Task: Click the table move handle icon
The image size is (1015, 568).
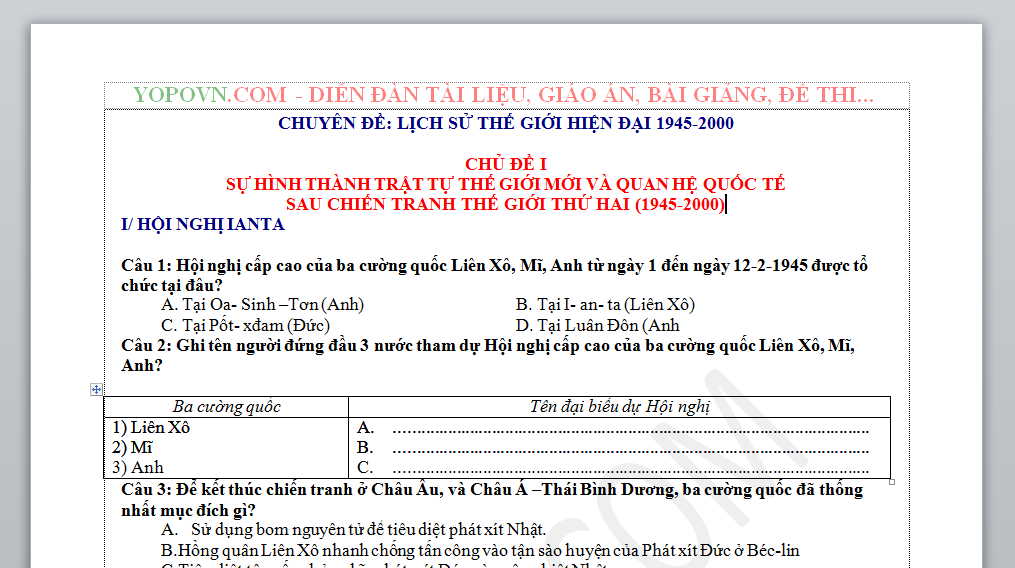Action: (x=97, y=389)
